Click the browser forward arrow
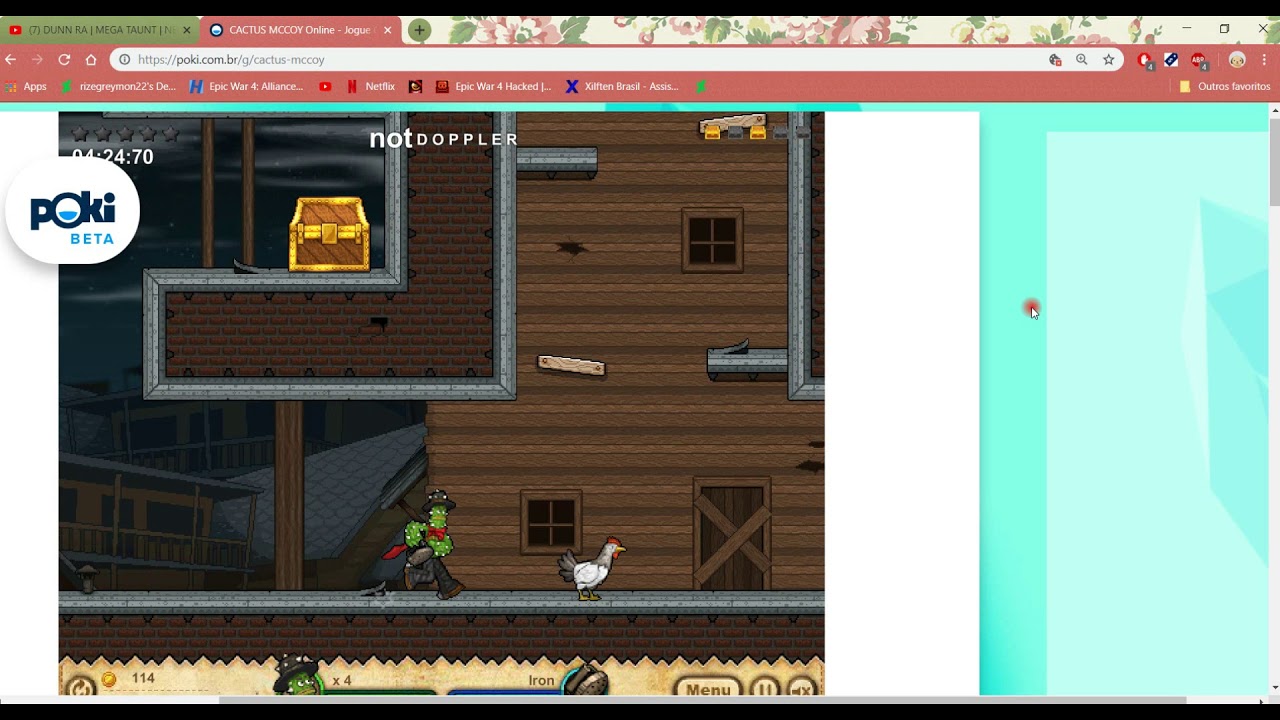 pyautogui.click(x=37, y=60)
